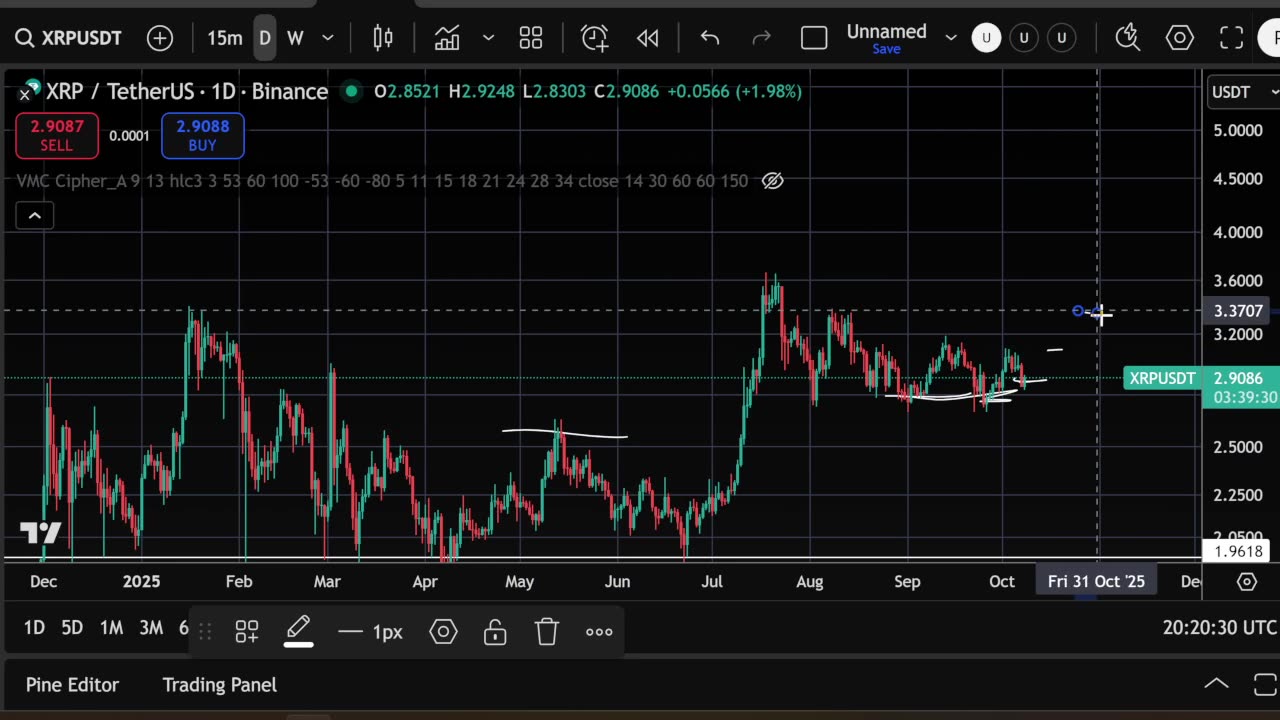Add a compare symbol with the plus icon

160,38
